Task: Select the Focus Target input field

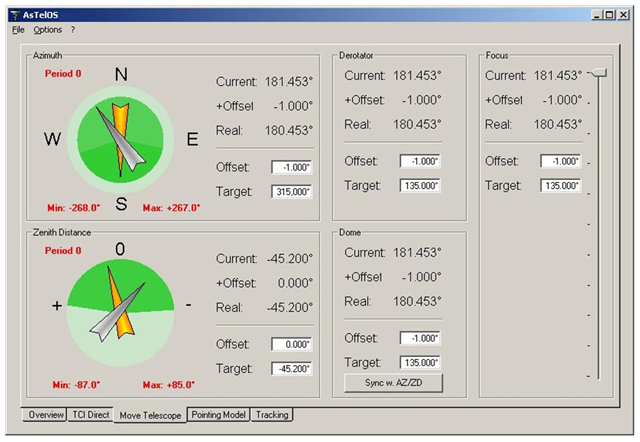Action: point(561,185)
